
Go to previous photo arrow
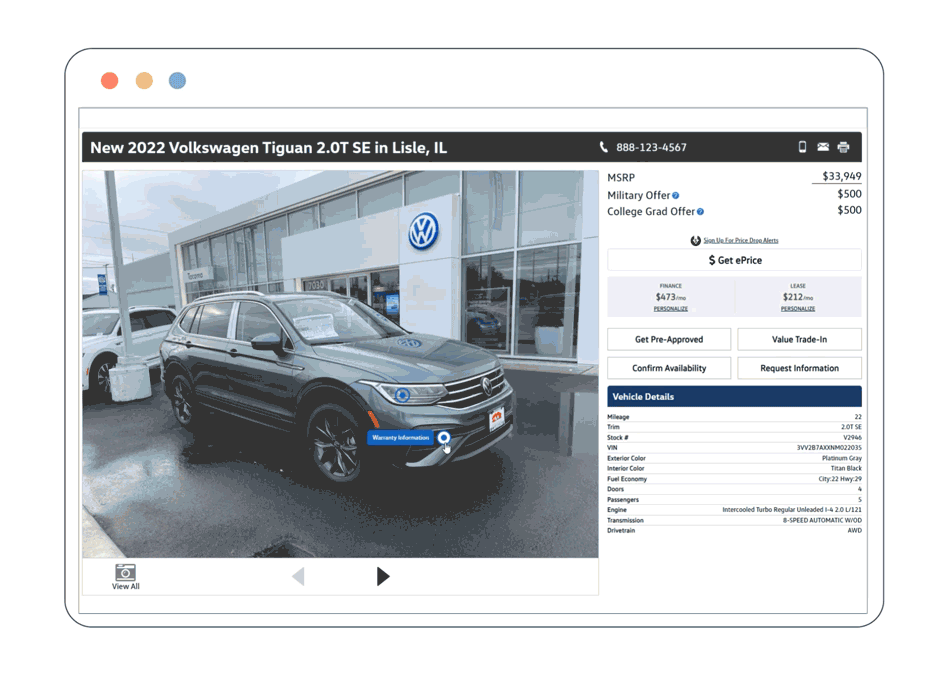[299, 576]
